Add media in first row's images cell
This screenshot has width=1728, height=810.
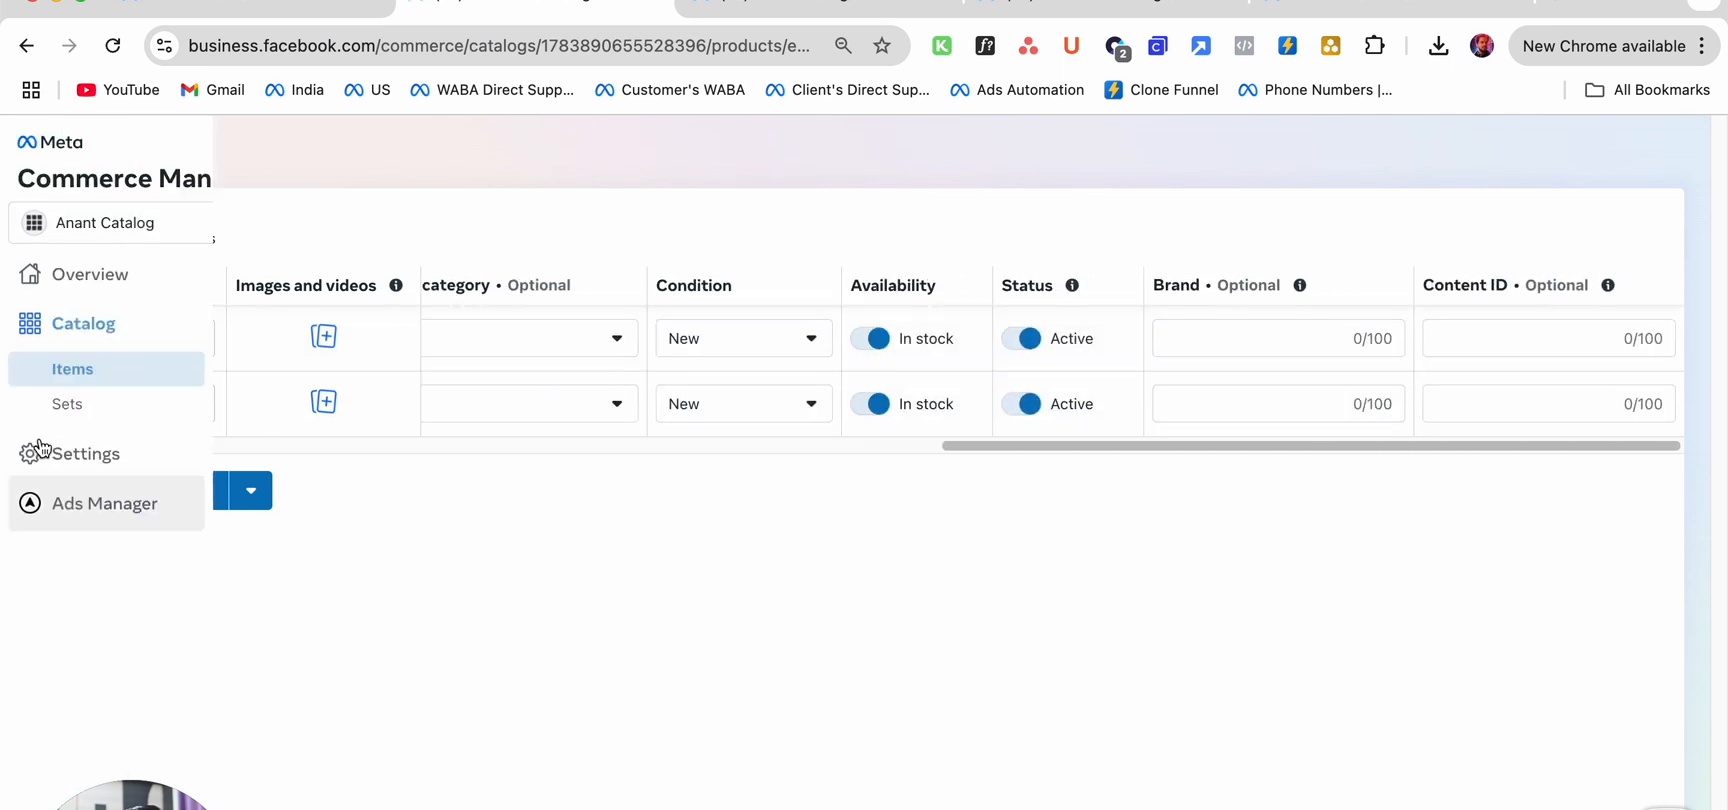click(323, 337)
